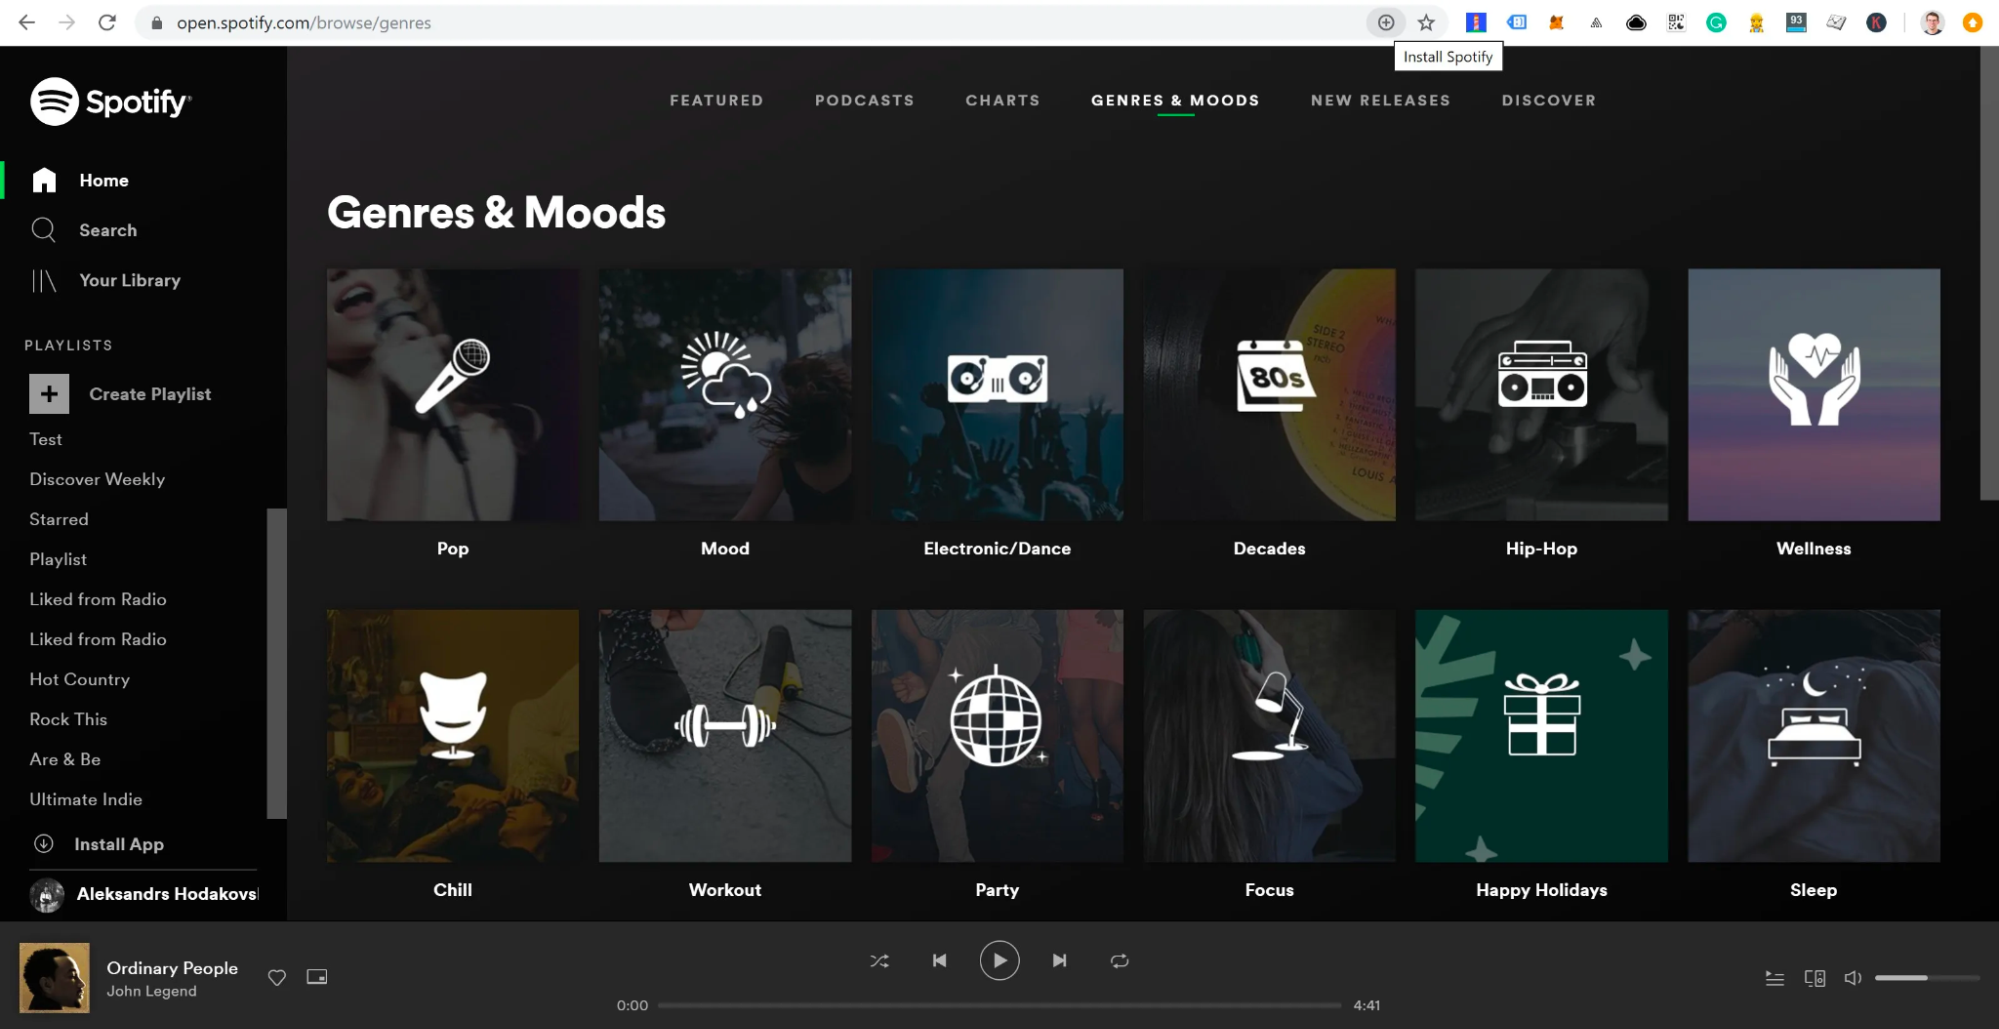Open Search from the sidebar
Viewport: 1999px width, 1029px height.
coord(107,230)
